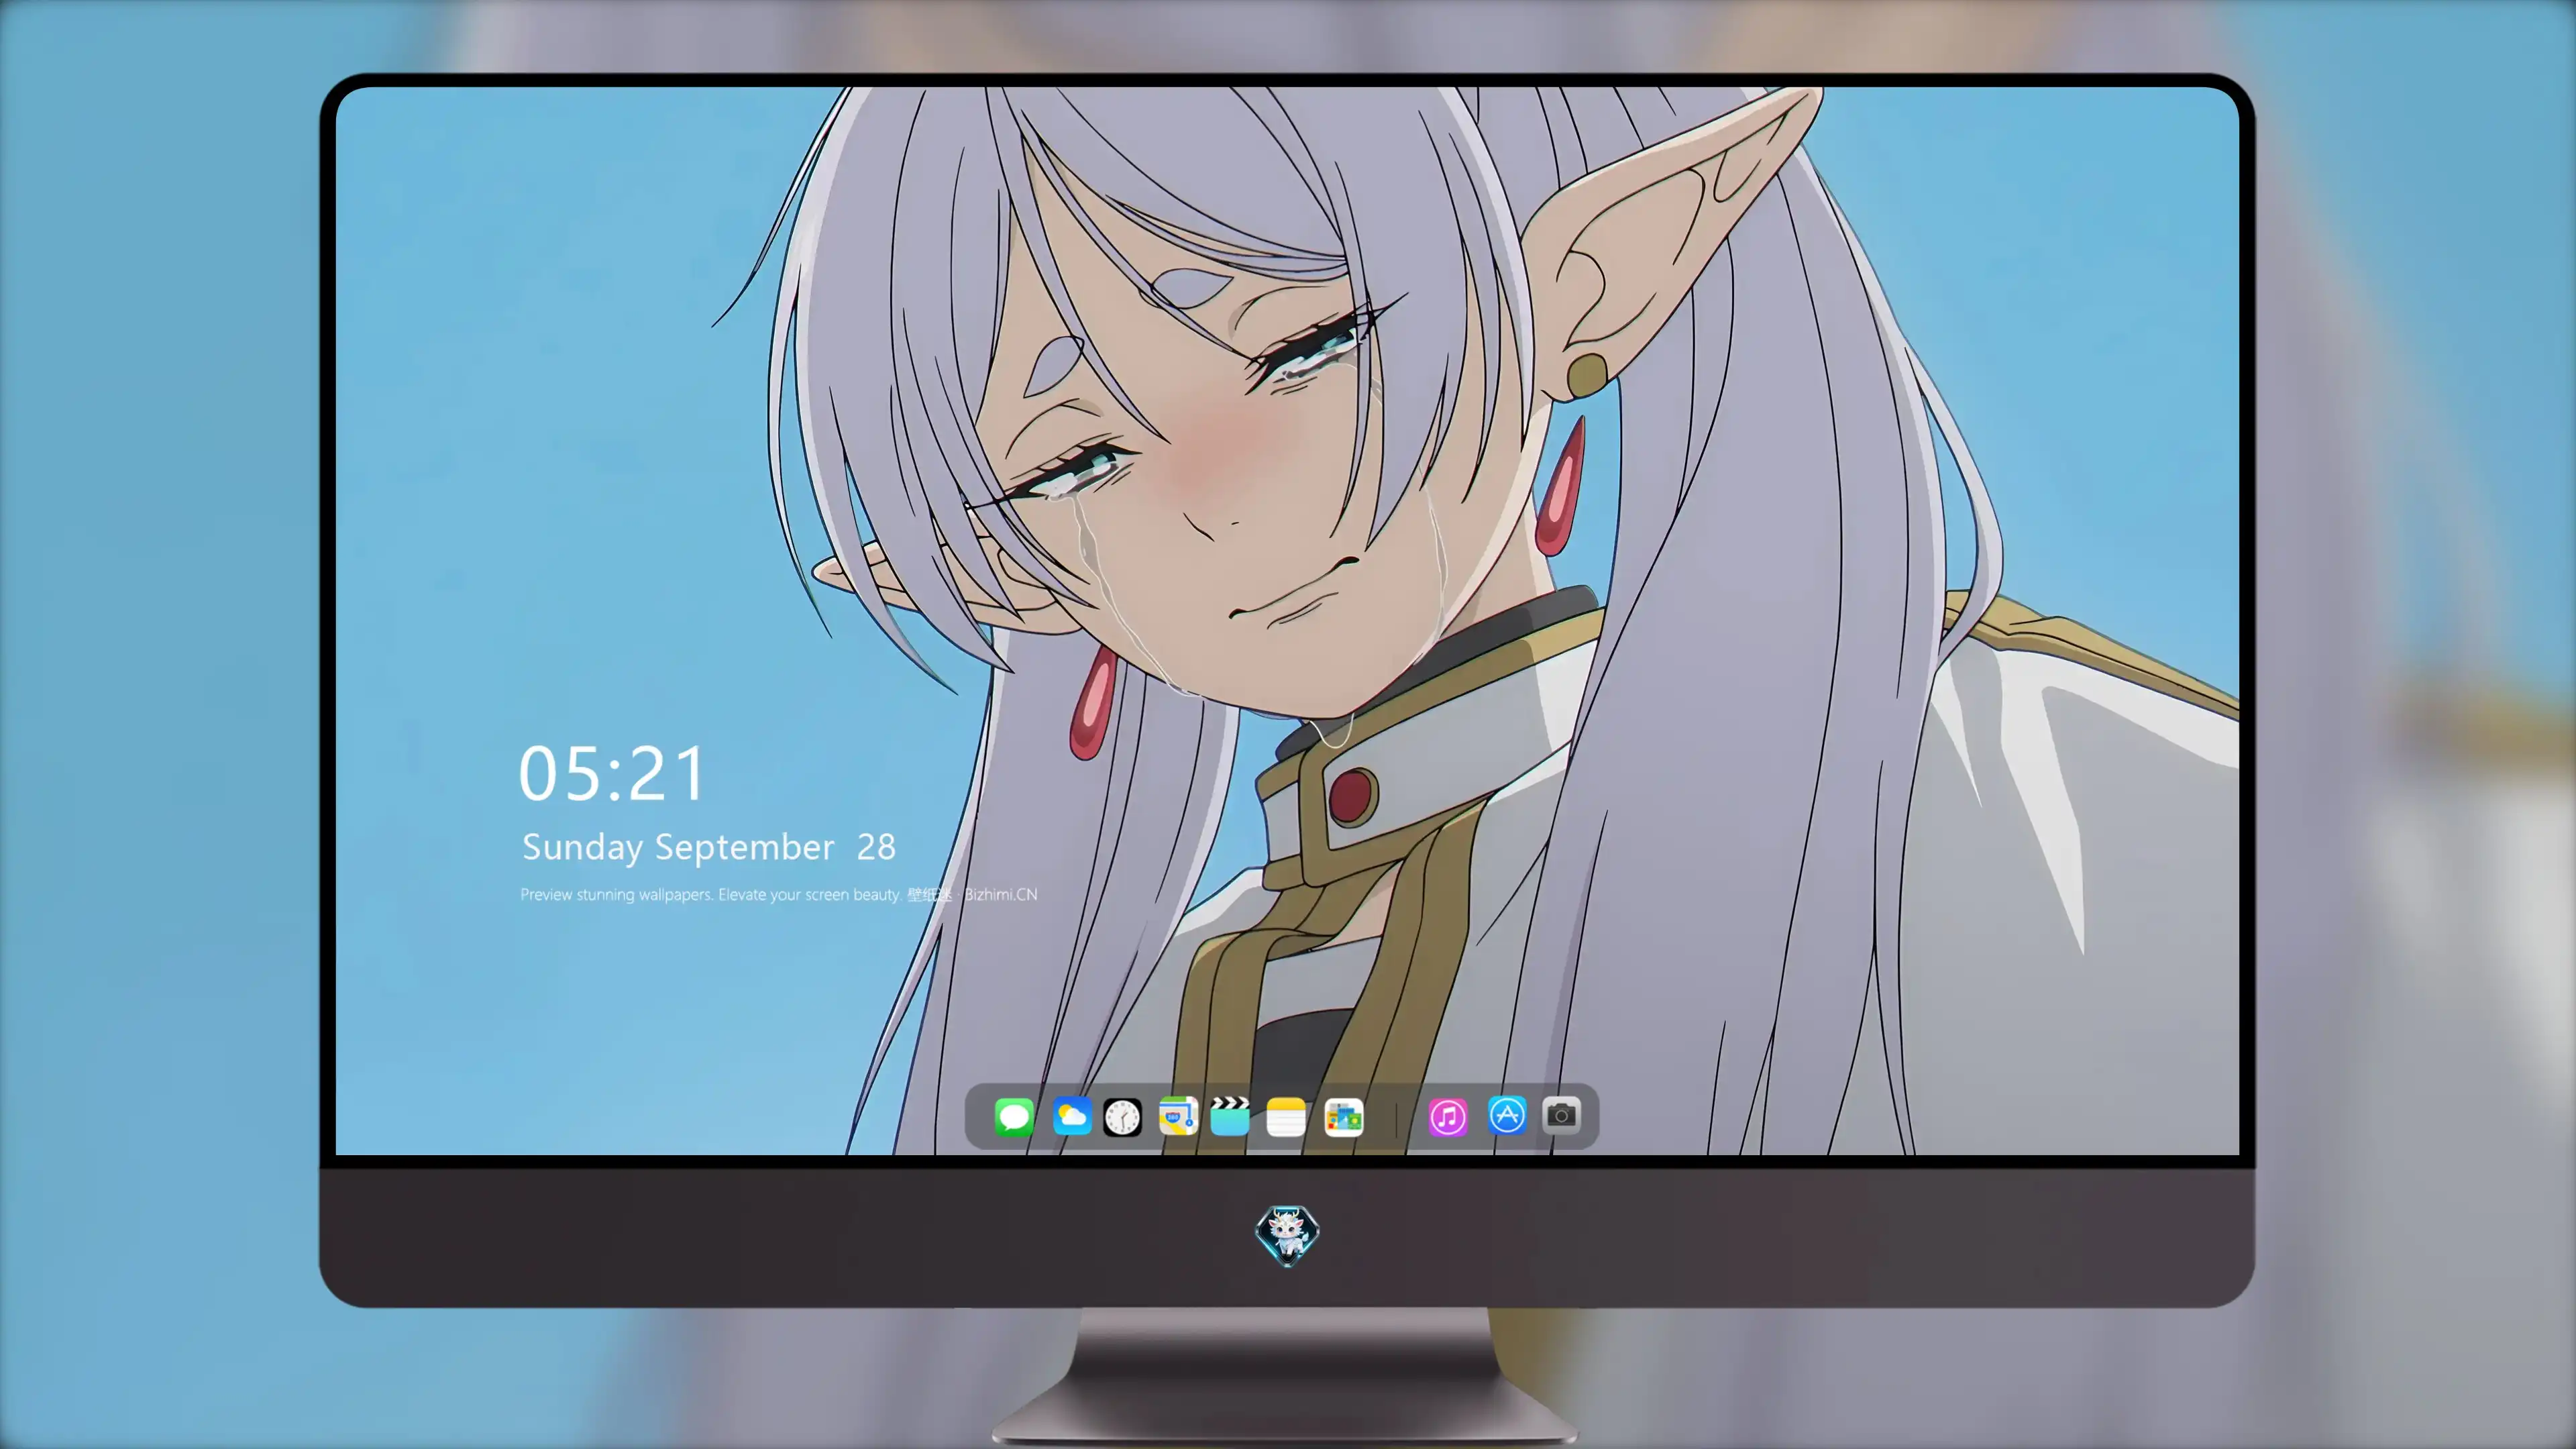Click the 05:21 clock display
Screen dimensions: 2576x1449
click(612, 773)
